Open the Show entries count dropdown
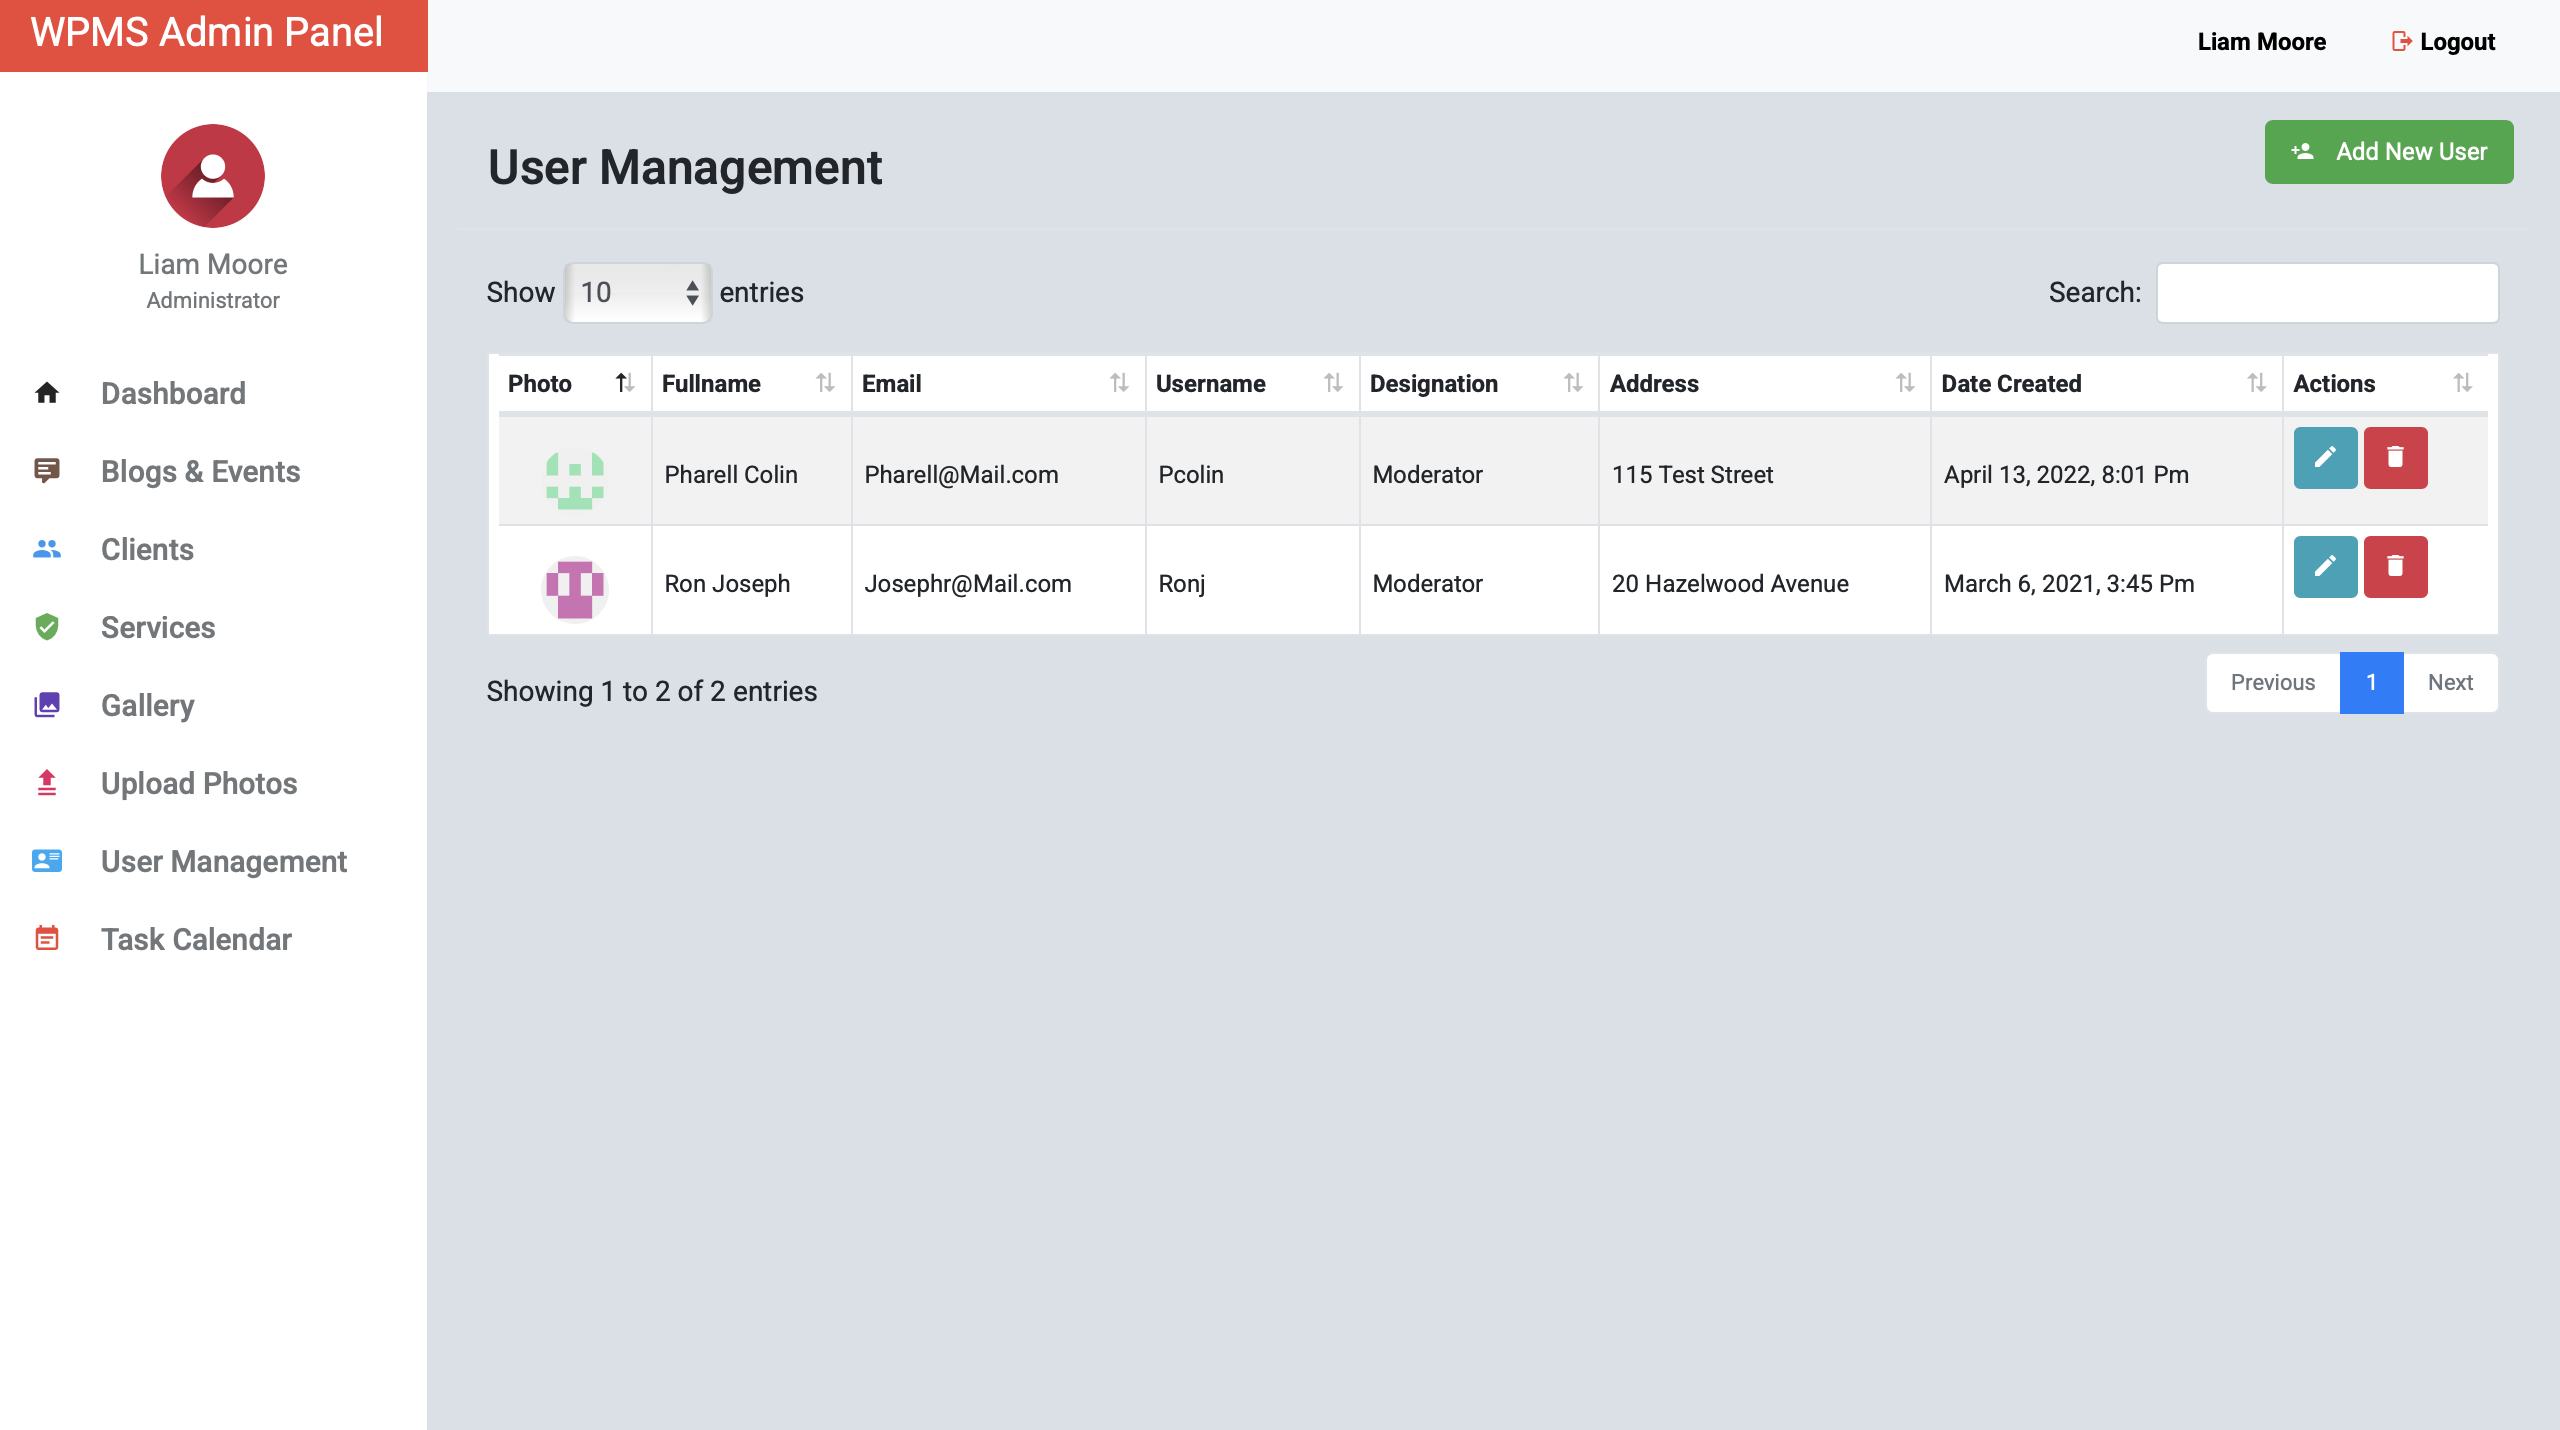The width and height of the screenshot is (2560, 1430). [x=638, y=293]
